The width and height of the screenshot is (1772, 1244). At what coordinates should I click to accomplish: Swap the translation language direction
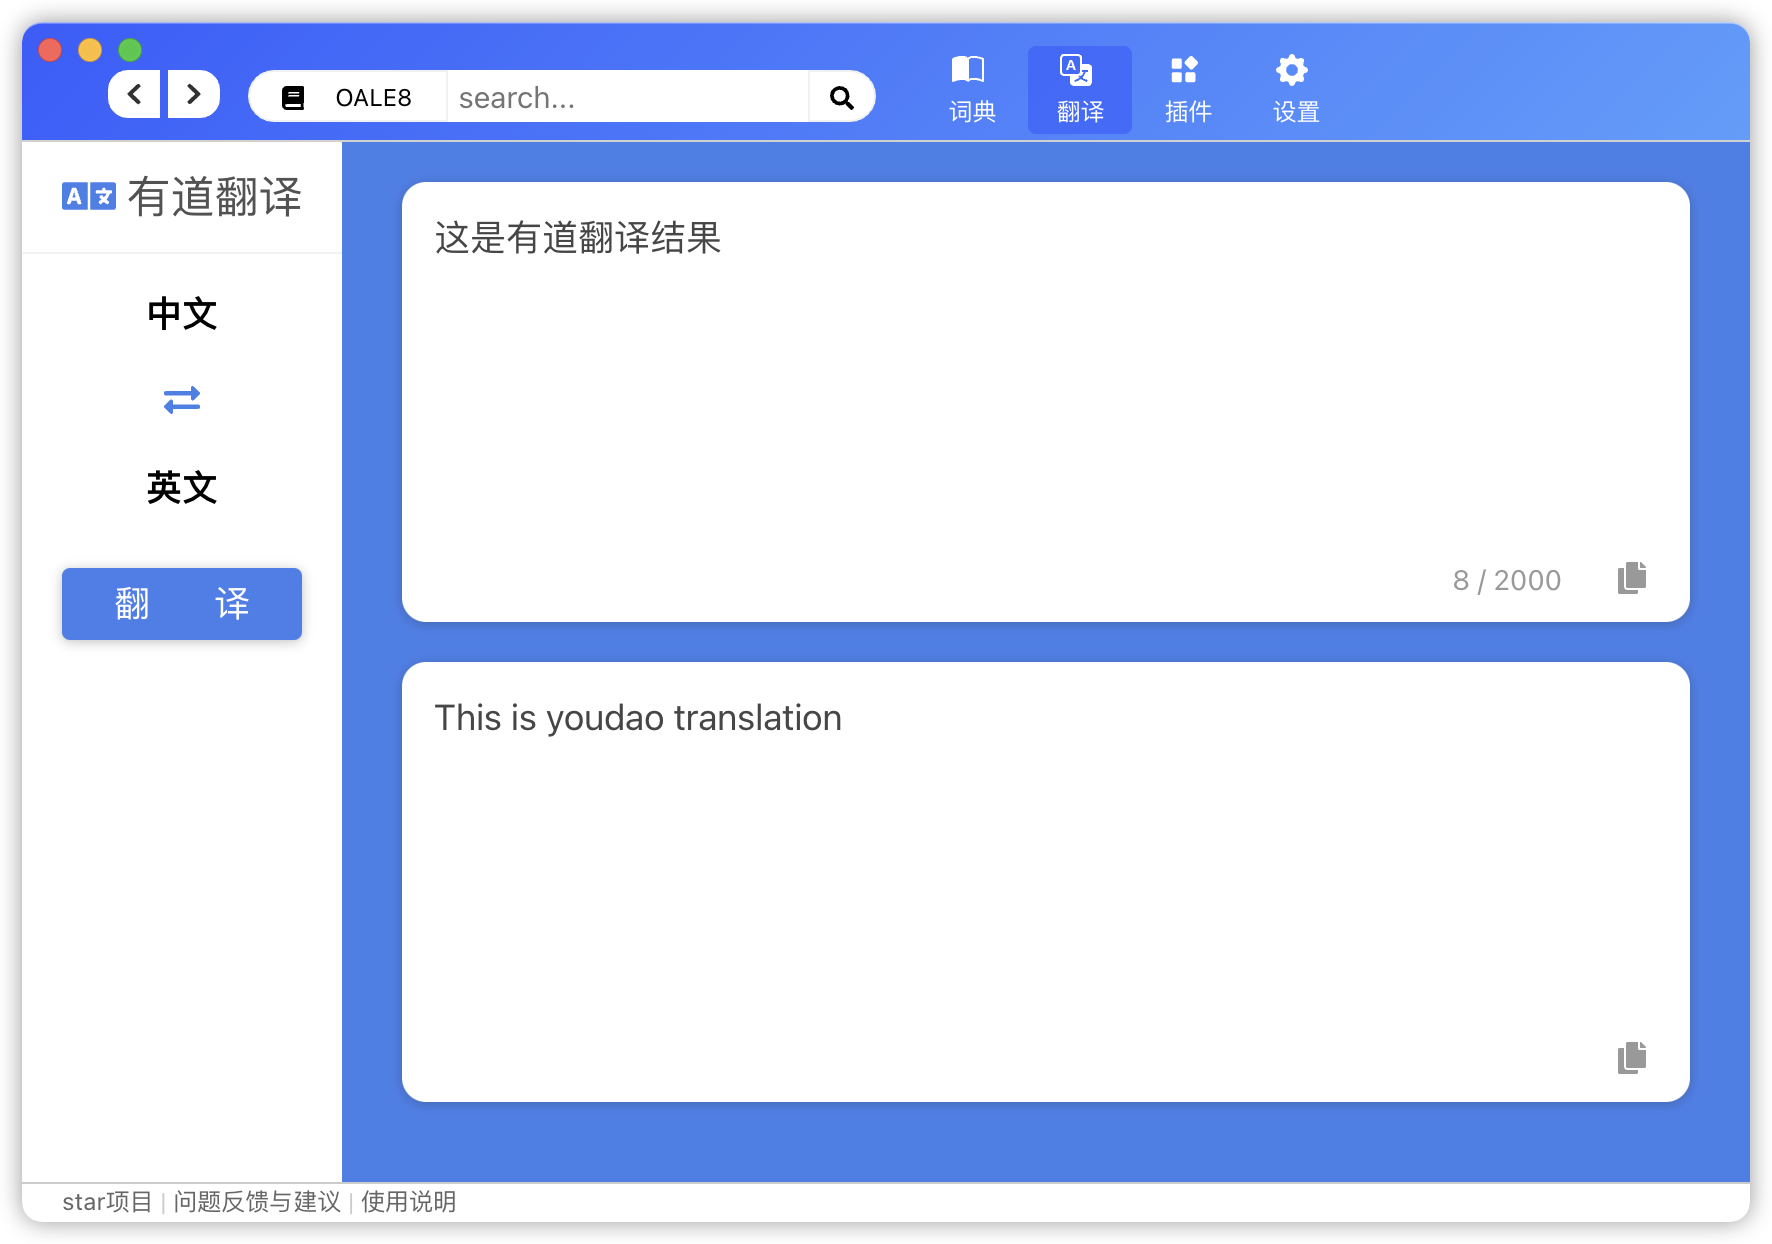[x=181, y=400]
